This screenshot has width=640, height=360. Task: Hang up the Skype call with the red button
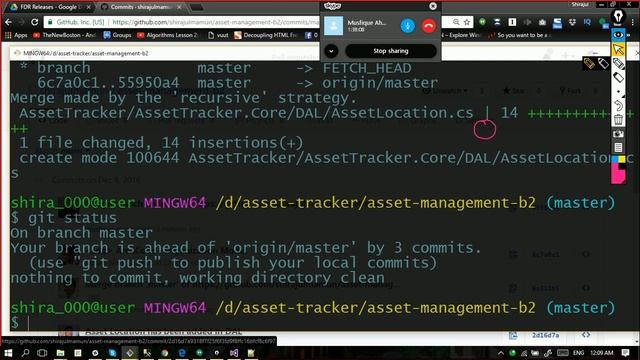click(428, 26)
